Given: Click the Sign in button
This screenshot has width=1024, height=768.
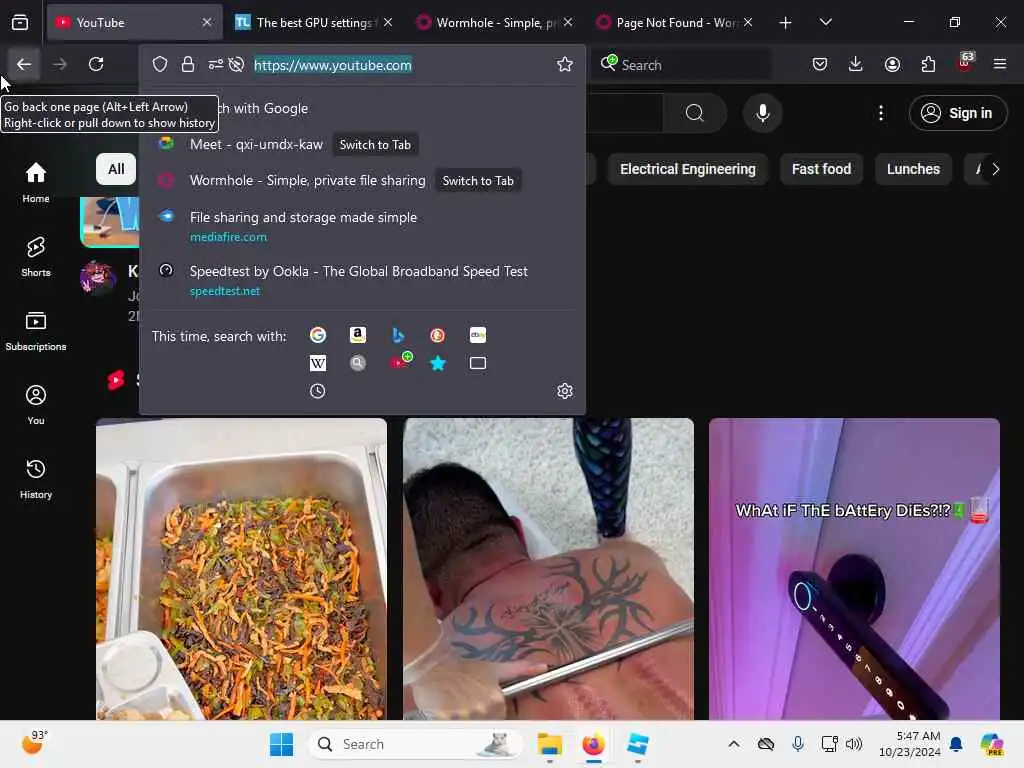Looking at the screenshot, I should tap(958, 113).
